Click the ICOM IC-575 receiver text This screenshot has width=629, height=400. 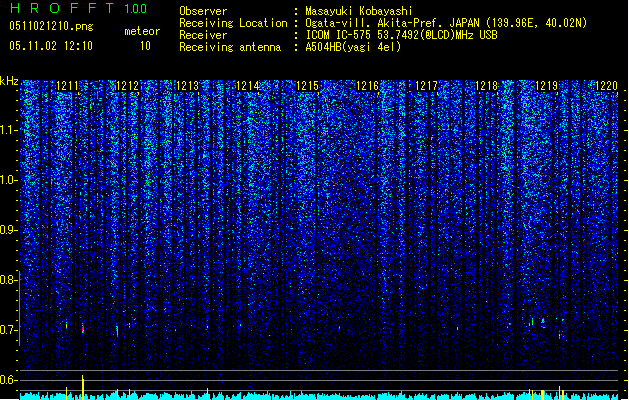401,35
